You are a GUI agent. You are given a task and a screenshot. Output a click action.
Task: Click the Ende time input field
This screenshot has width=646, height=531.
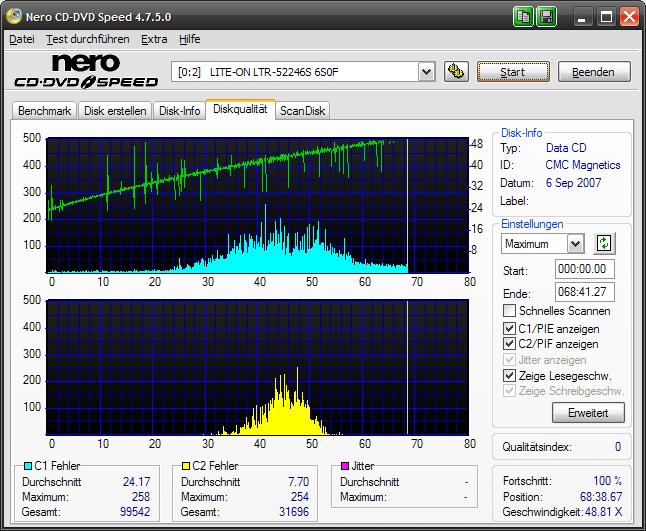585,292
